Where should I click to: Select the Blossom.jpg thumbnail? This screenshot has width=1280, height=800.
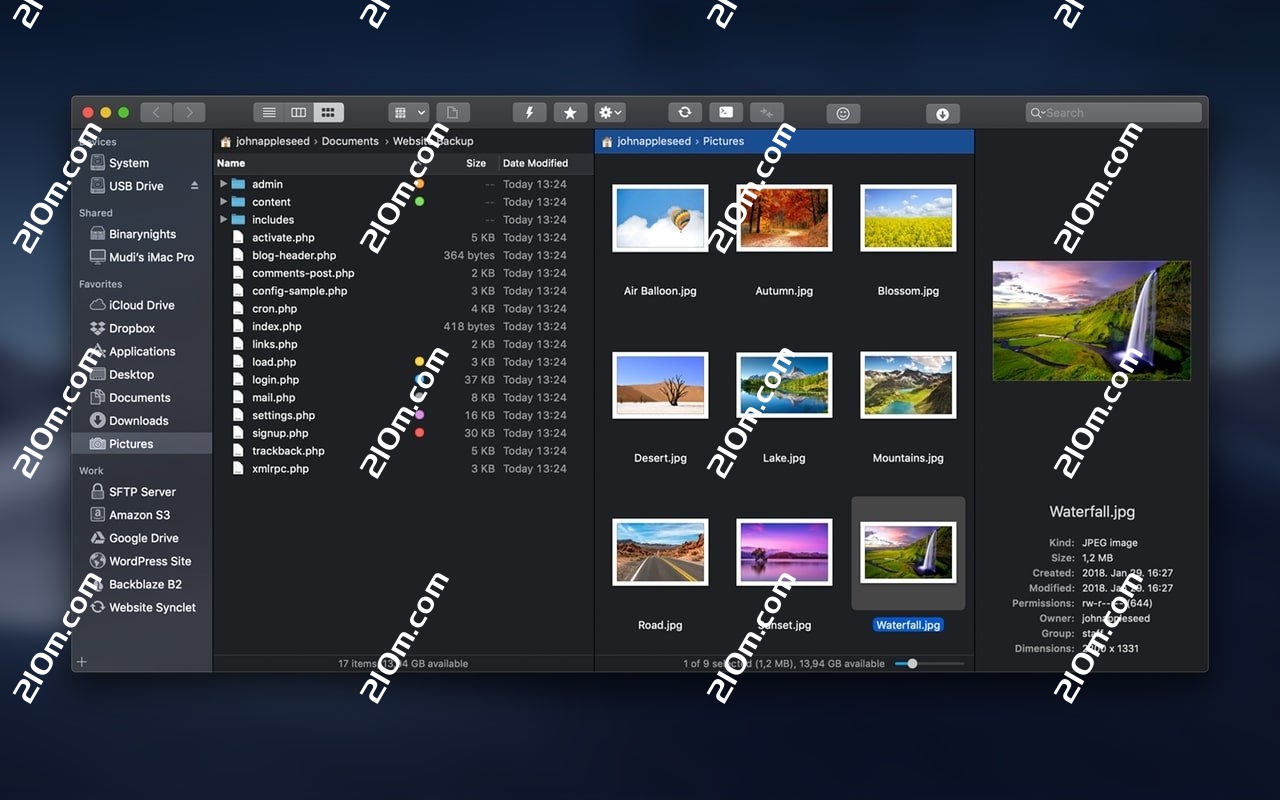(908, 218)
